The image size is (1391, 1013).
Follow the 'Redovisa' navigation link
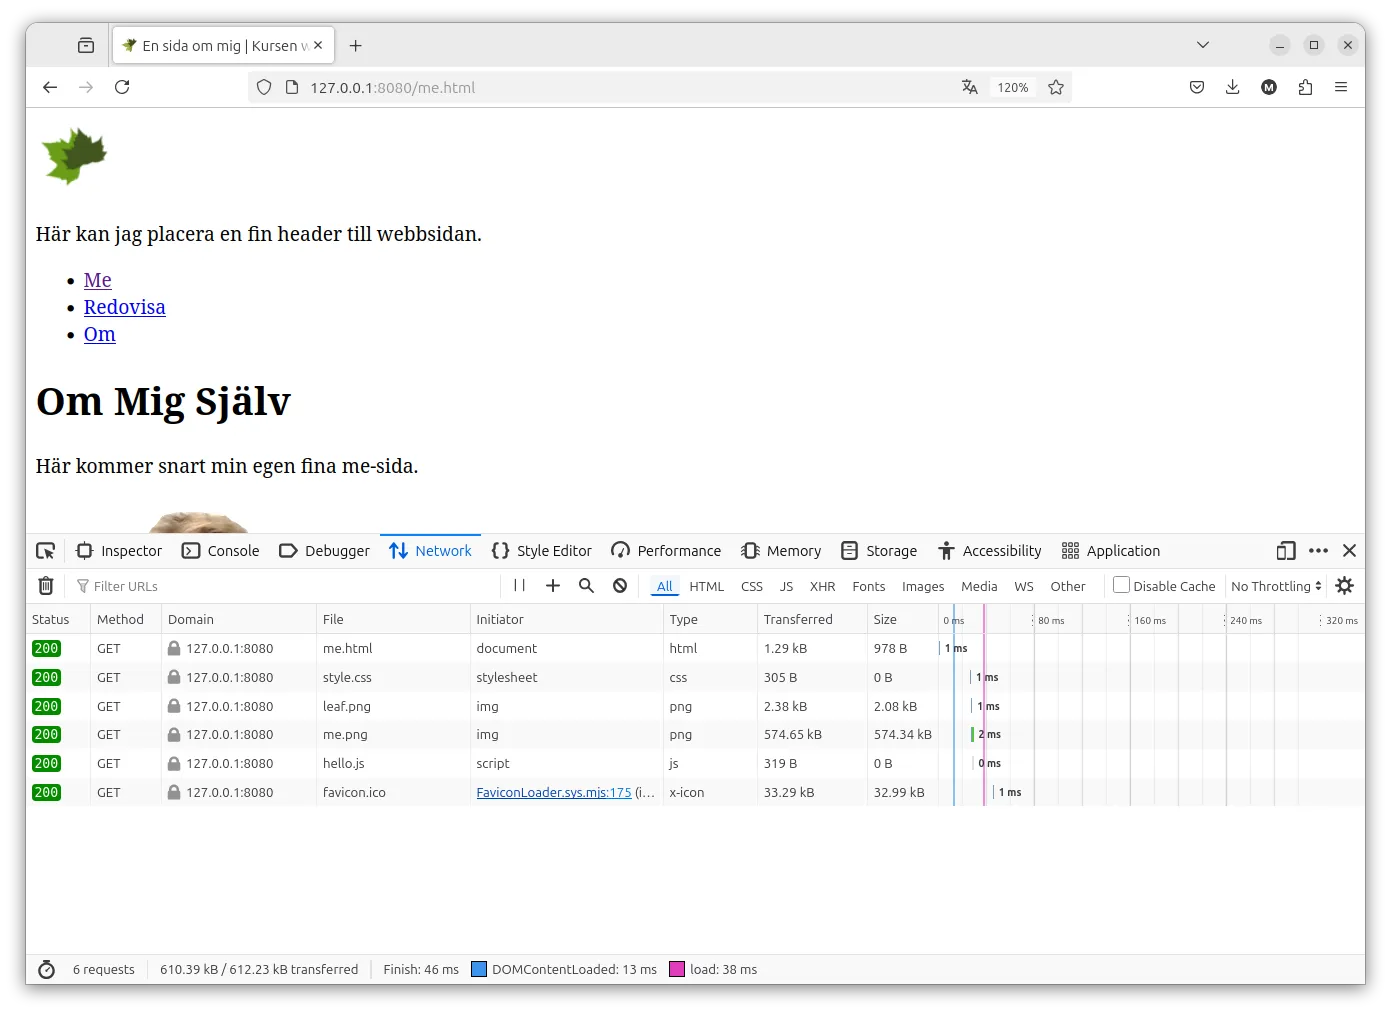coord(124,307)
